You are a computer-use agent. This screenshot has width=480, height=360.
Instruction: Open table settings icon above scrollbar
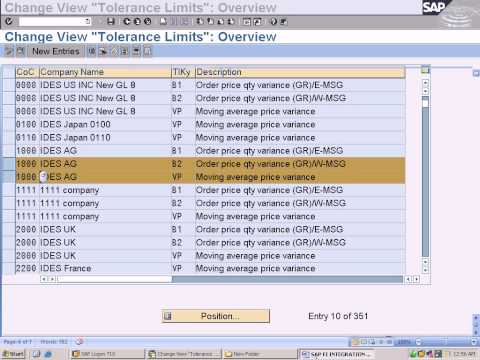[x=425, y=70]
